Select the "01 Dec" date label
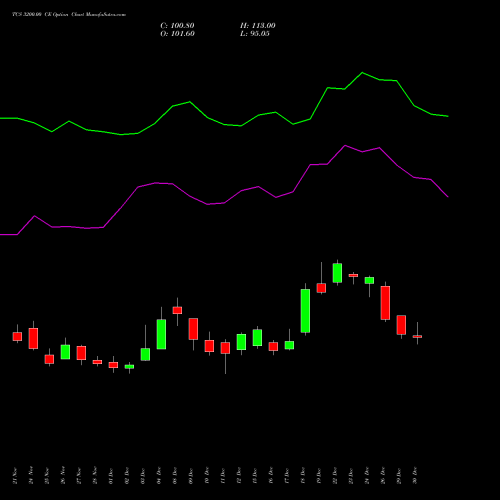 (111, 476)
